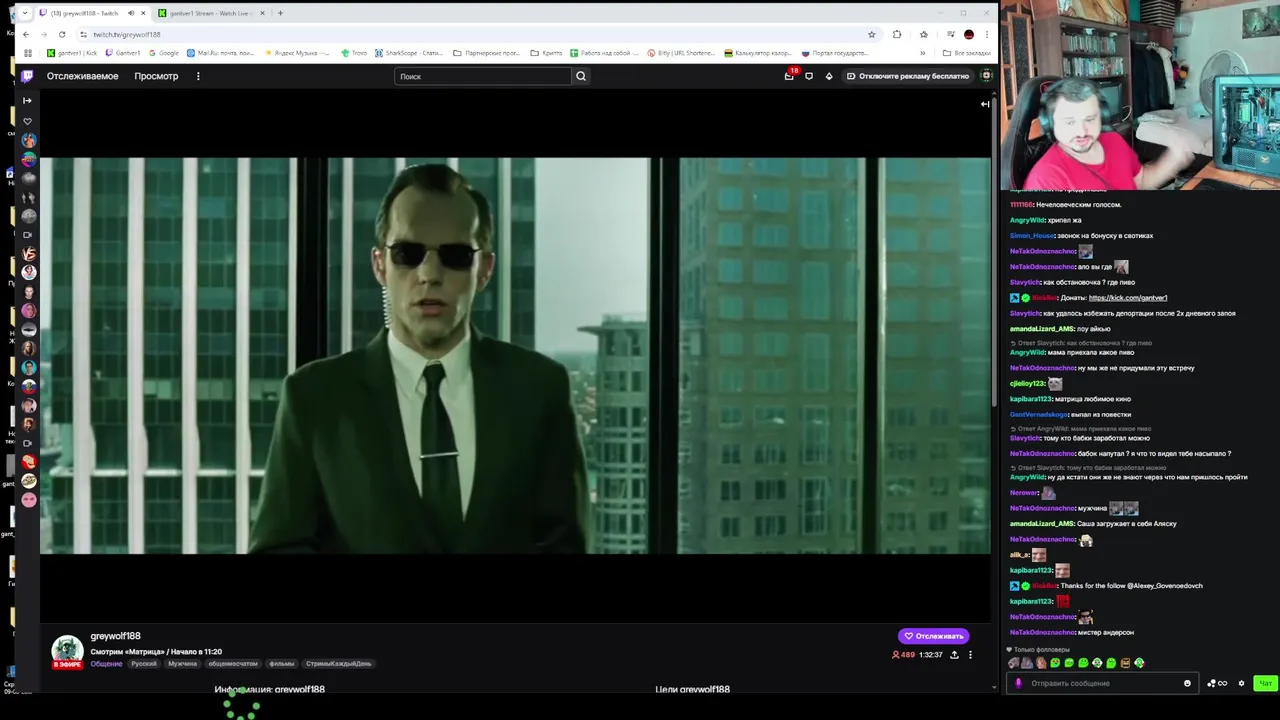Click the pink microphone icon in chat input
This screenshot has height=720, width=1280.
click(x=1019, y=684)
